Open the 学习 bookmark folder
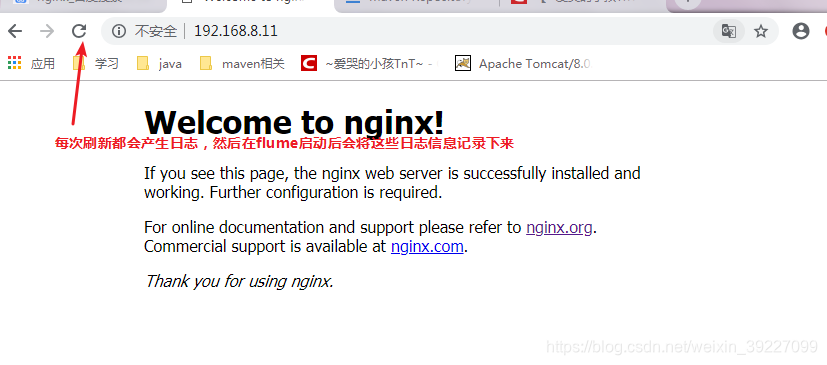827x365 pixels. click(x=95, y=64)
